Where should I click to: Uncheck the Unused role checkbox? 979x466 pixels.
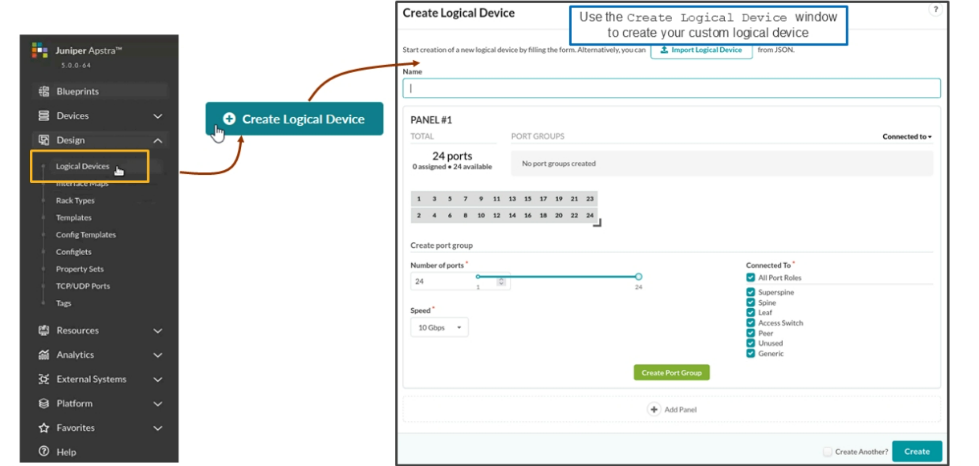point(750,343)
